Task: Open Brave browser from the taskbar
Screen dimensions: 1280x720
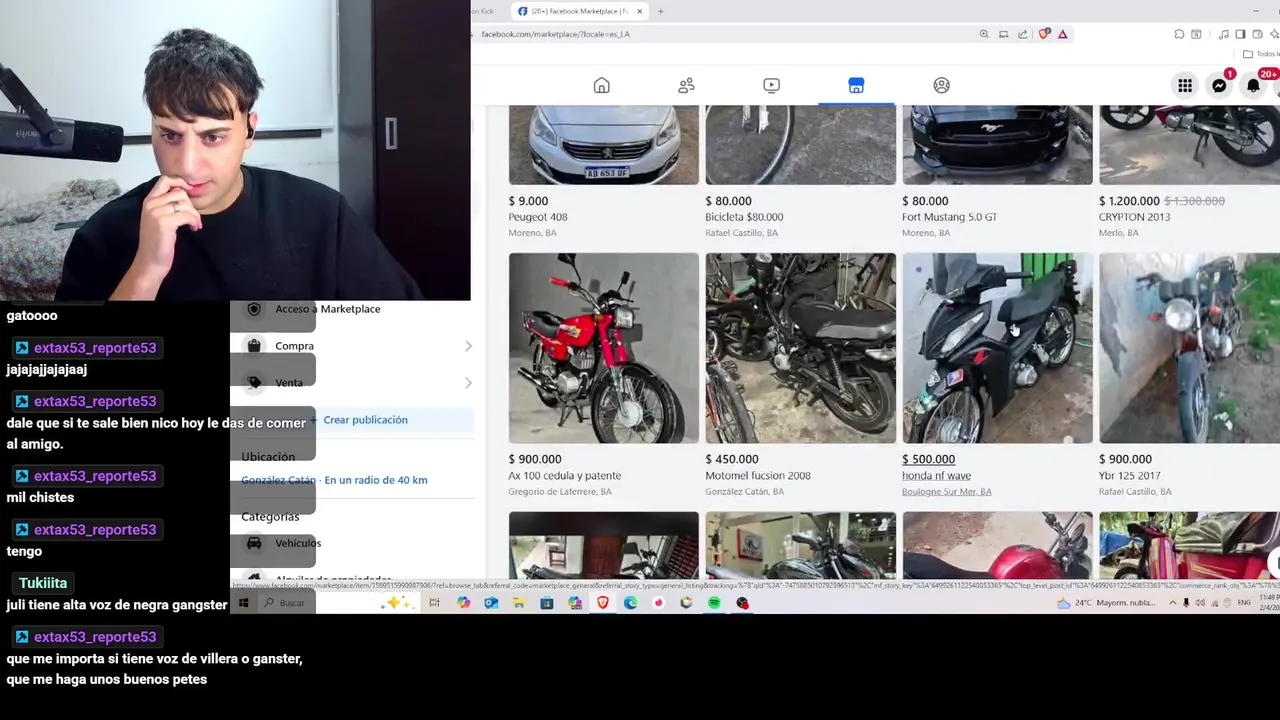Action: (x=603, y=603)
